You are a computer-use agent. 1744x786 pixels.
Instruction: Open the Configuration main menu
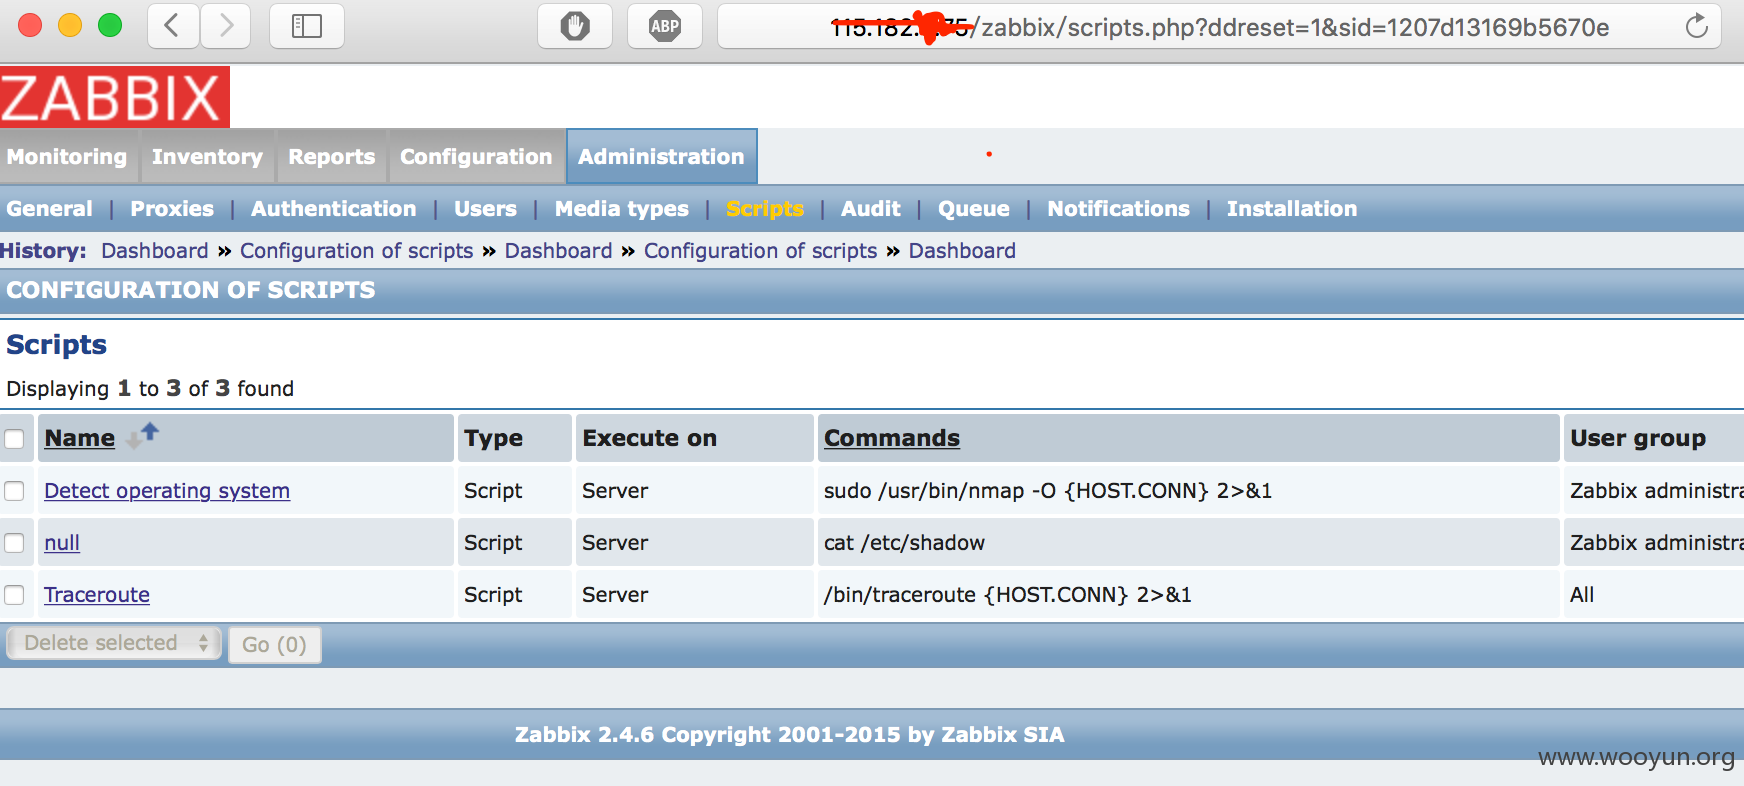click(476, 157)
